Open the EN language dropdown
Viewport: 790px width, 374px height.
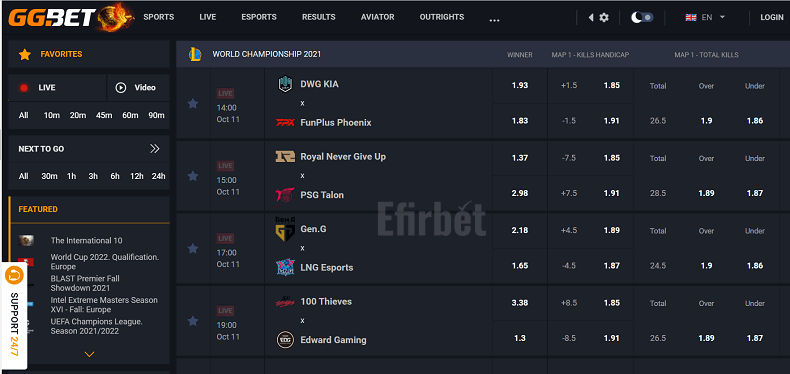pyautogui.click(x=705, y=17)
